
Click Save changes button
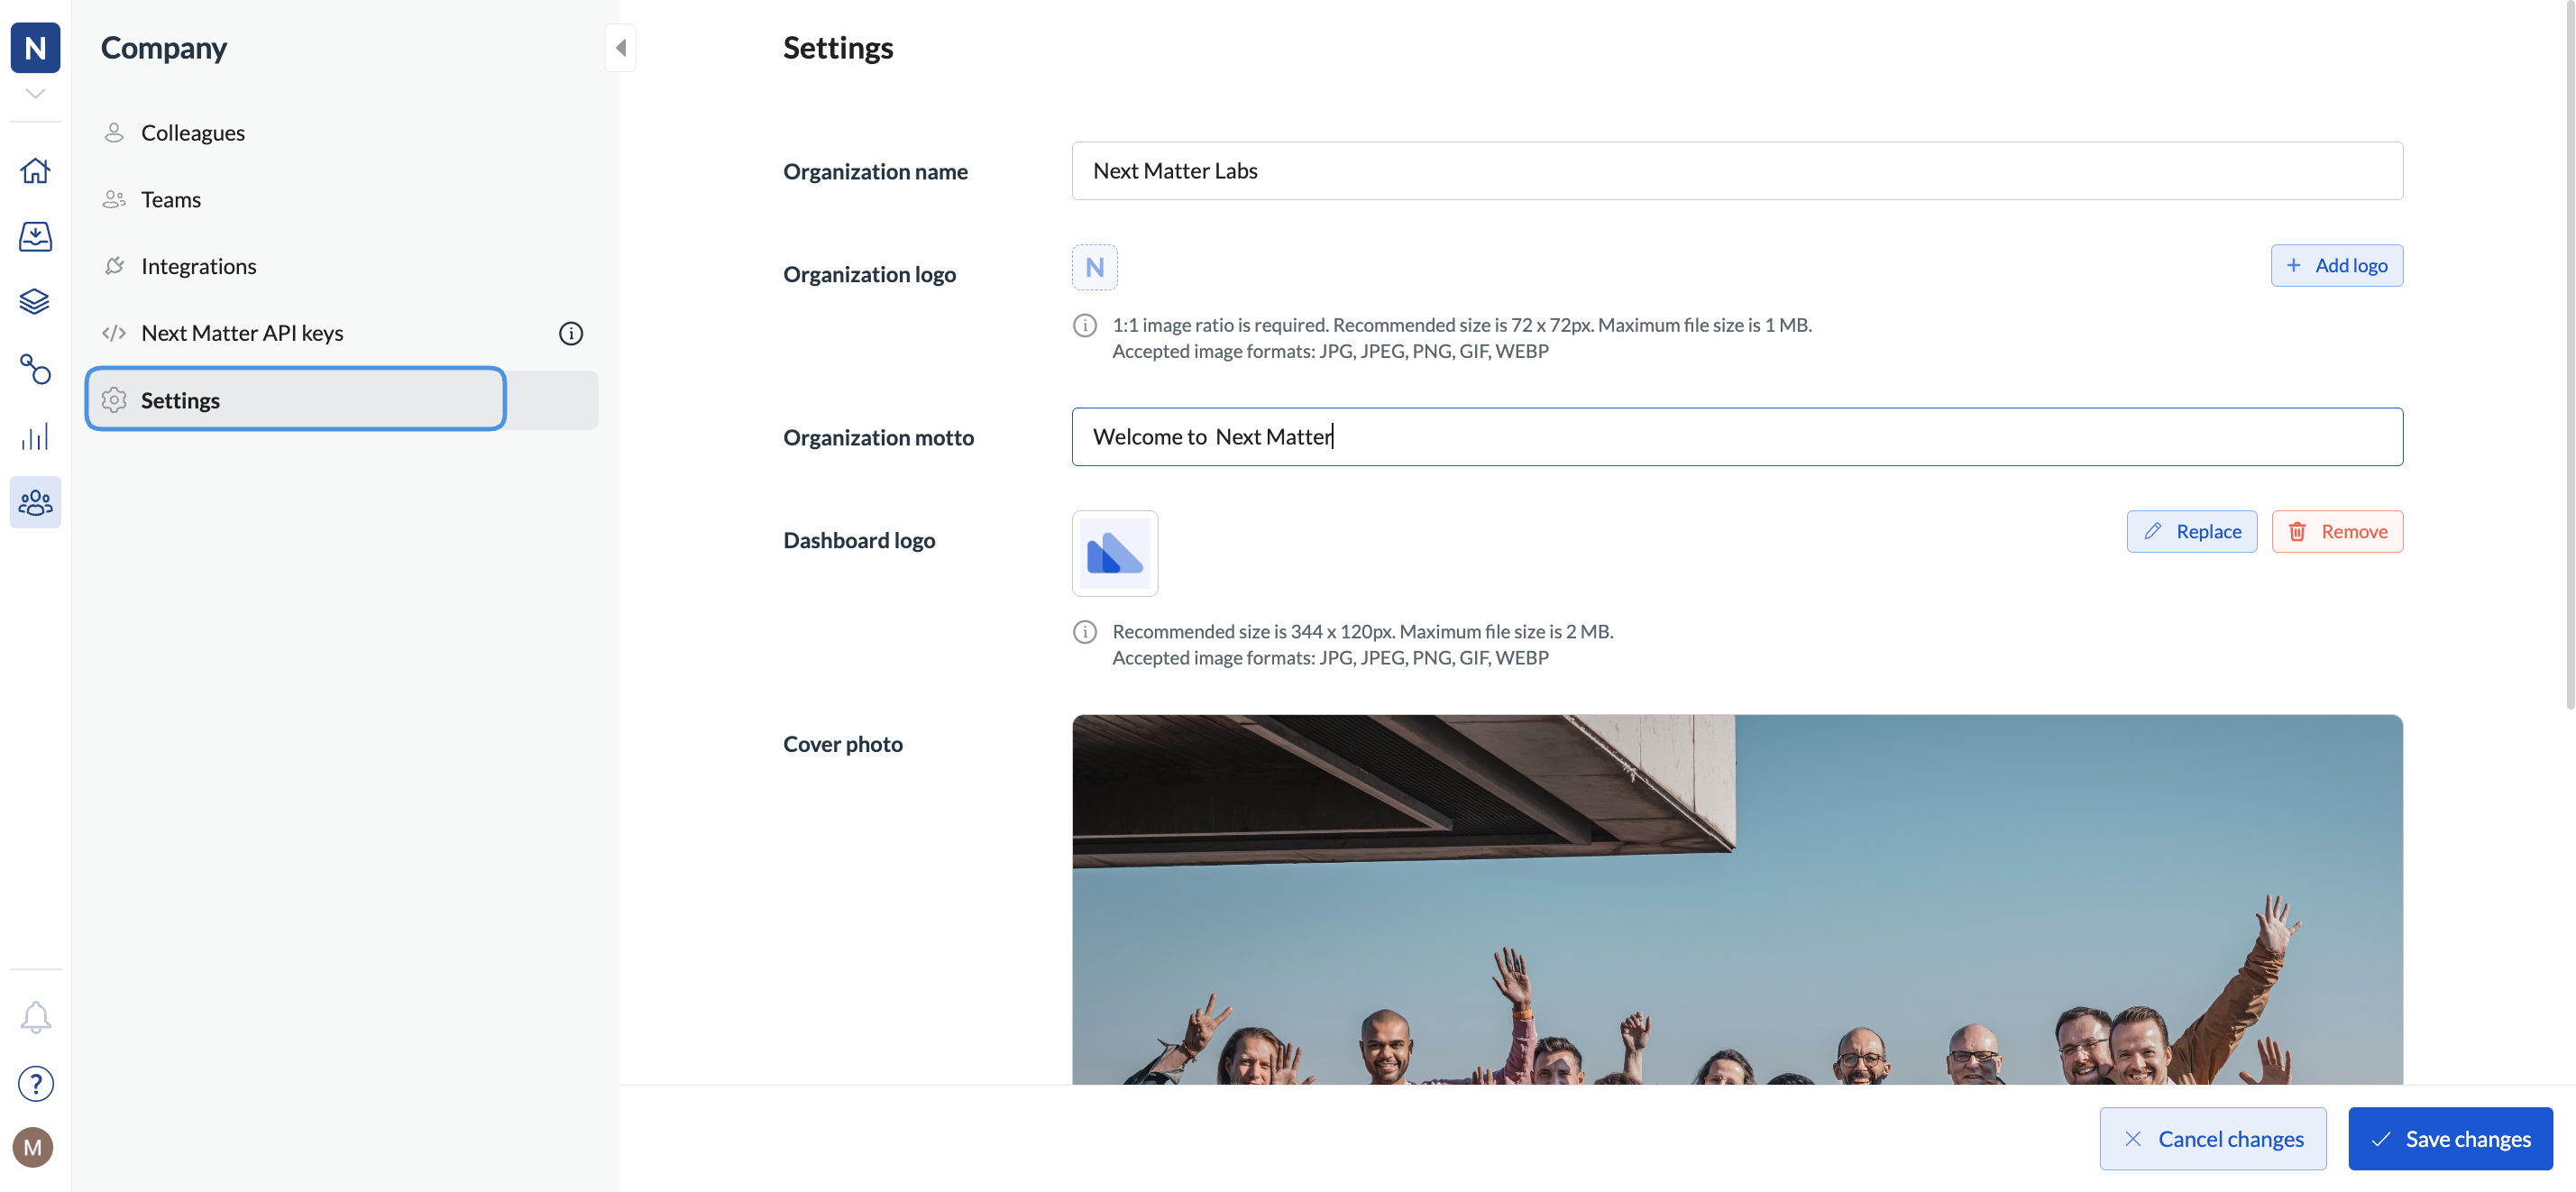(2450, 1138)
